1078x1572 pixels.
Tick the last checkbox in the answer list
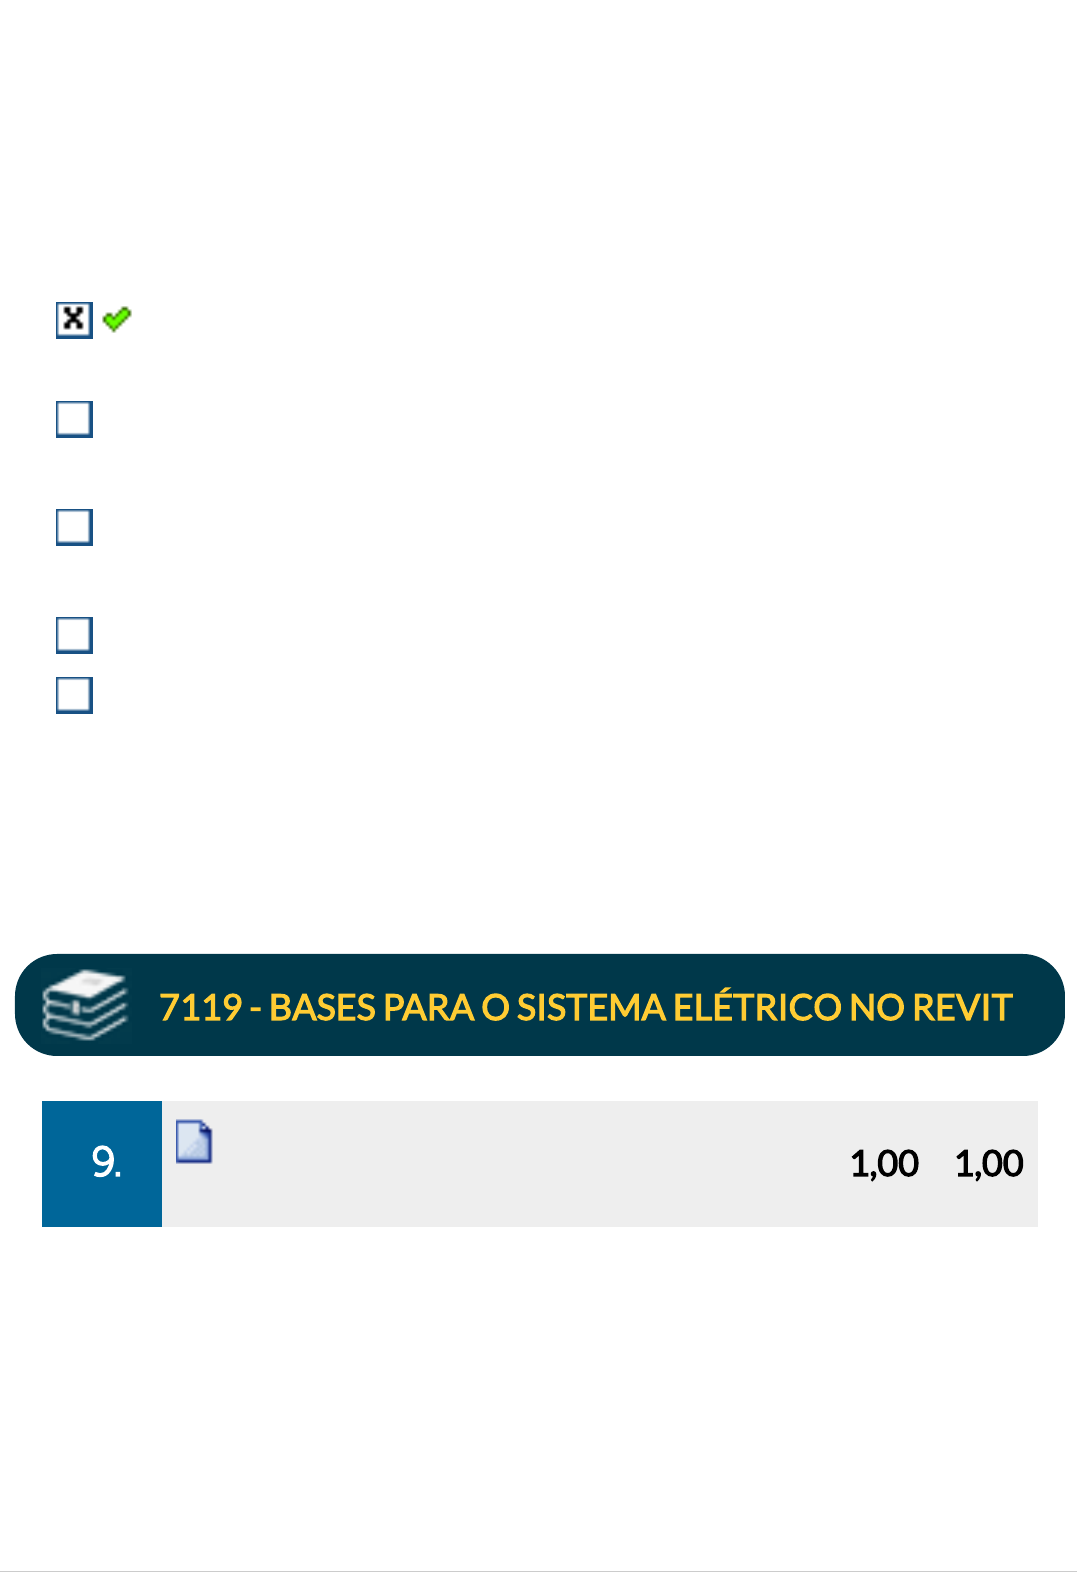[x=74, y=695]
